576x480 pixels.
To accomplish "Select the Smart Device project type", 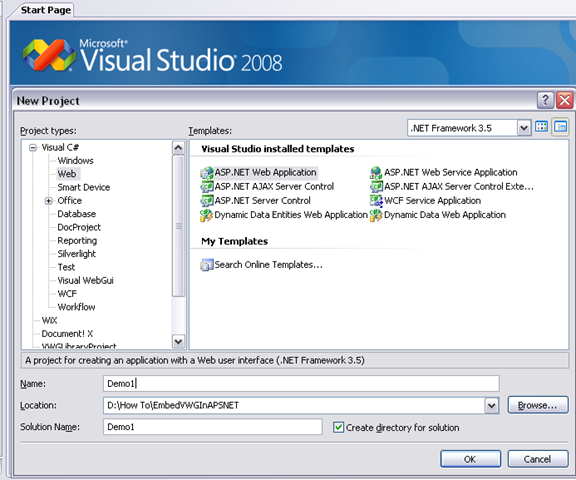I will [x=84, y=187].
